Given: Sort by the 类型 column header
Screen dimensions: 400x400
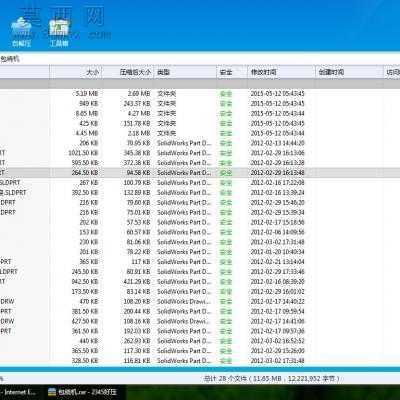Looking at the screenshot, I should pyautogui.click(x=163, y=72).
